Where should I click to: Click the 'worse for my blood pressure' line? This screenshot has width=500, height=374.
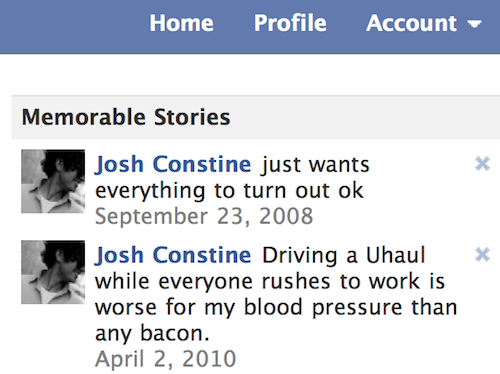tap(276, 307)
